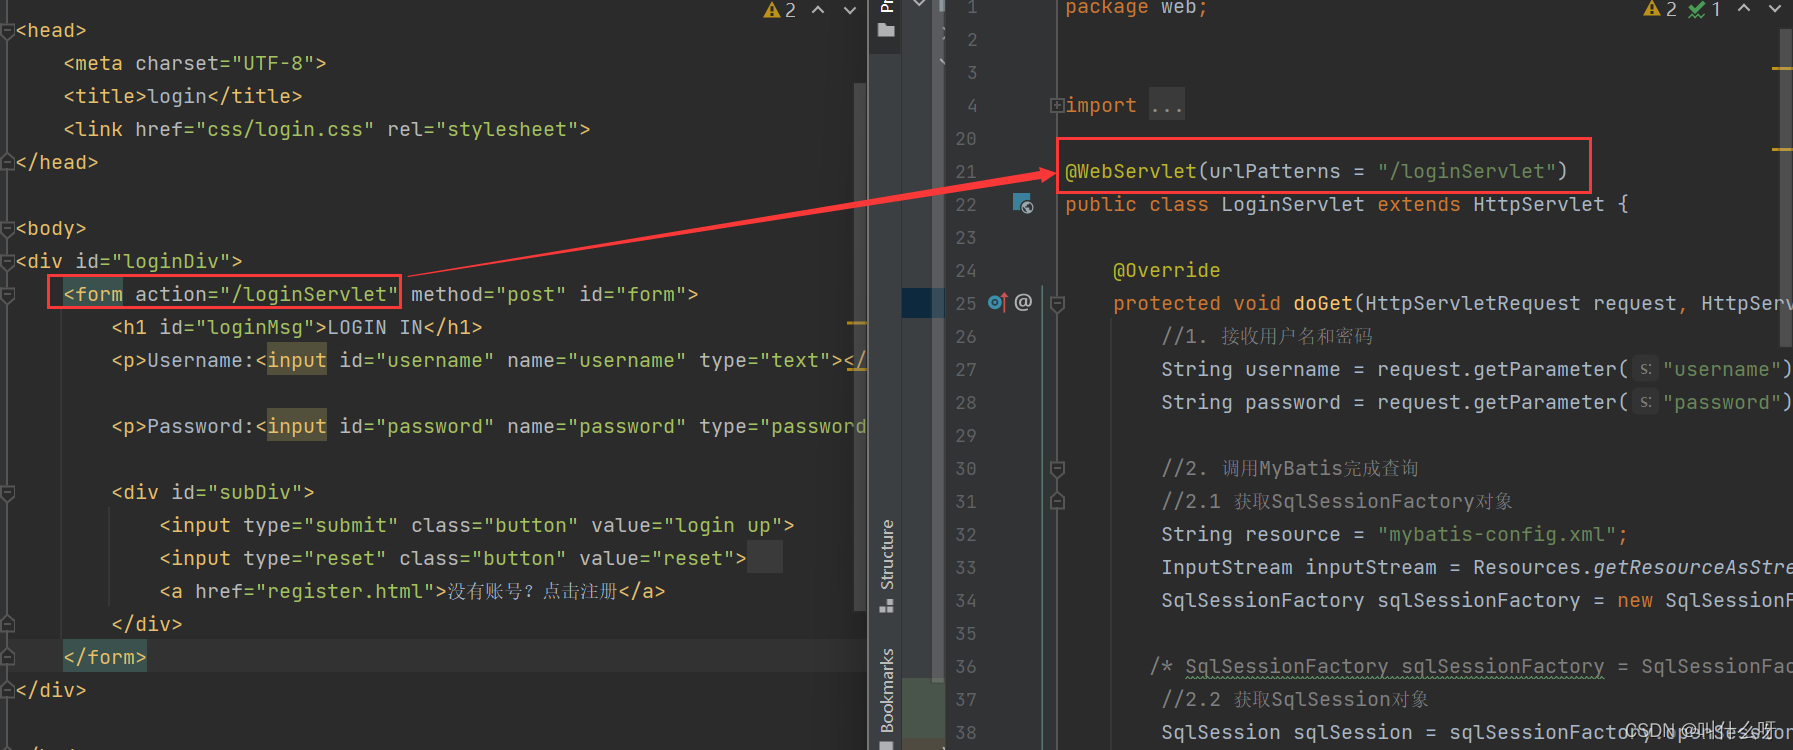Click the @ annotation gutter icon on line 25
The height and width of the screenshot is (750, 1793).
click(1023, 302)
